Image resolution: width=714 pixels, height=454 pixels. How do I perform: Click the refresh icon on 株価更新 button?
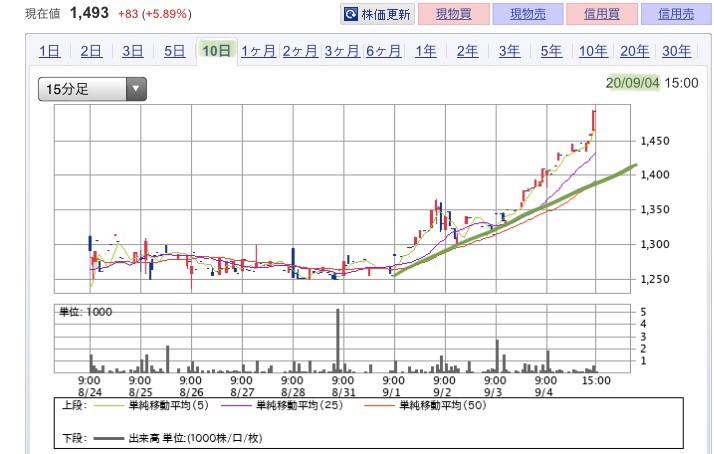(x=351, y=14)
